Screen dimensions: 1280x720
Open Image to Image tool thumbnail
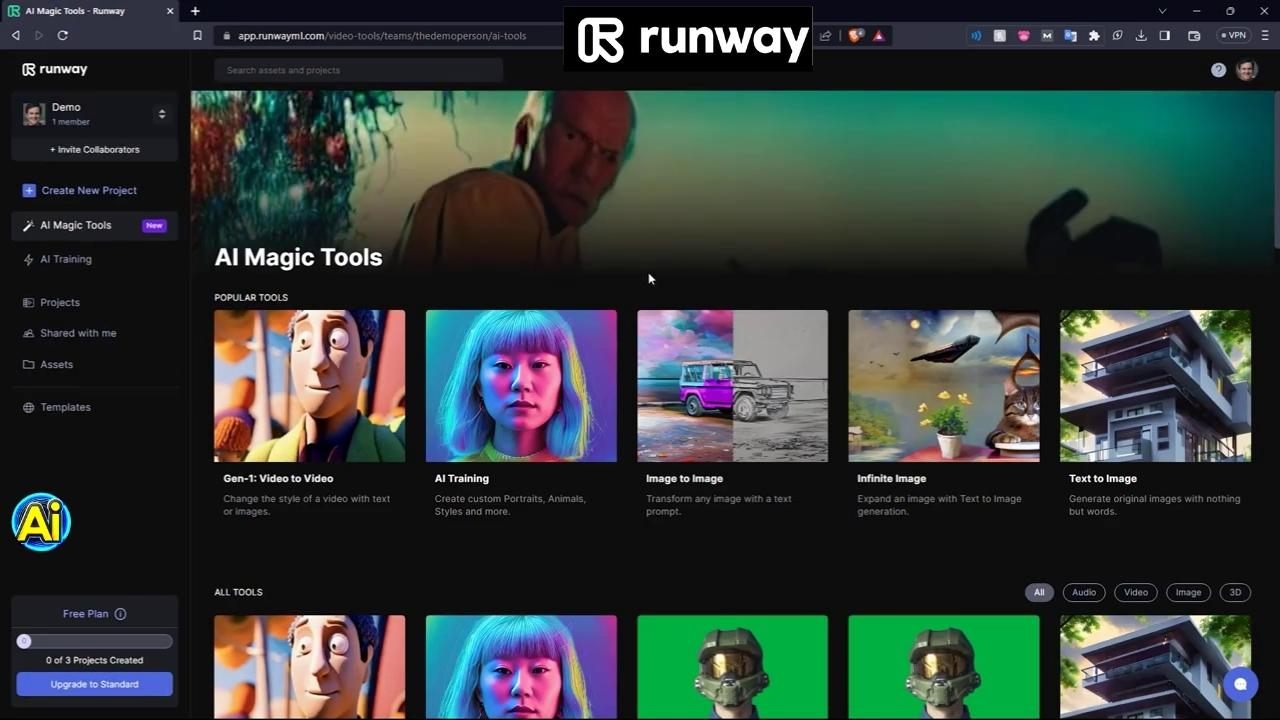tap(732, 385)
